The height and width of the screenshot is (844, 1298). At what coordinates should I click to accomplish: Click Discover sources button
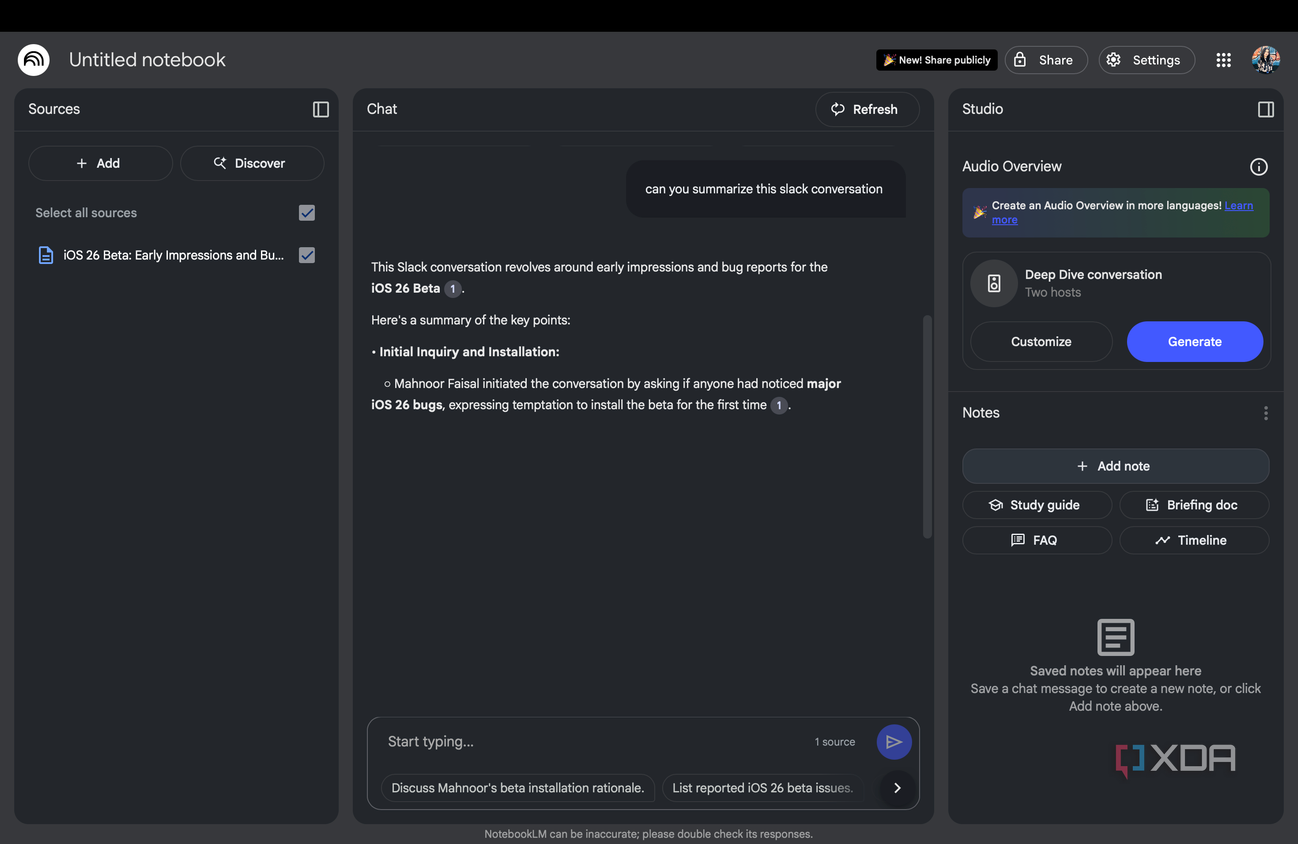(x=252, y=163)
